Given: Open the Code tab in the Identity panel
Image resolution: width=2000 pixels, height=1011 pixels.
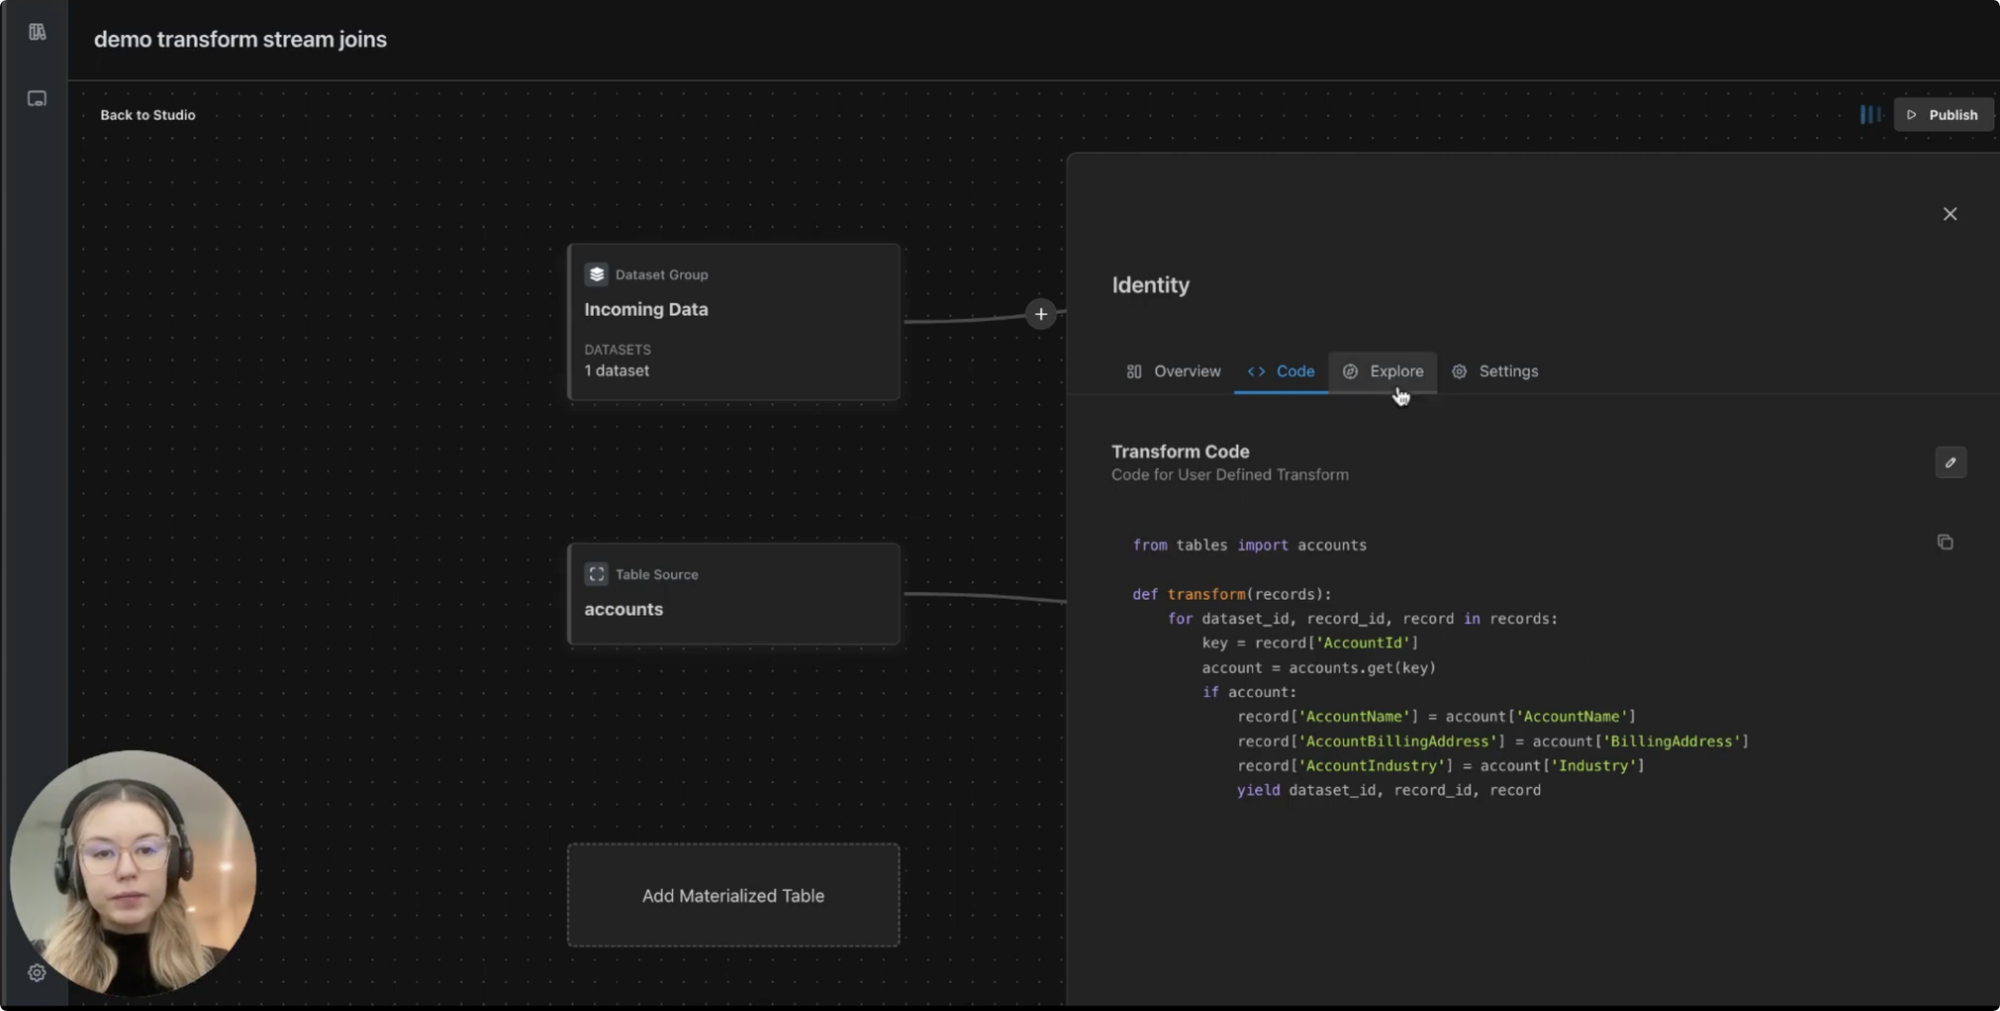Looking at the screenshot, I should pos(1280,371).
